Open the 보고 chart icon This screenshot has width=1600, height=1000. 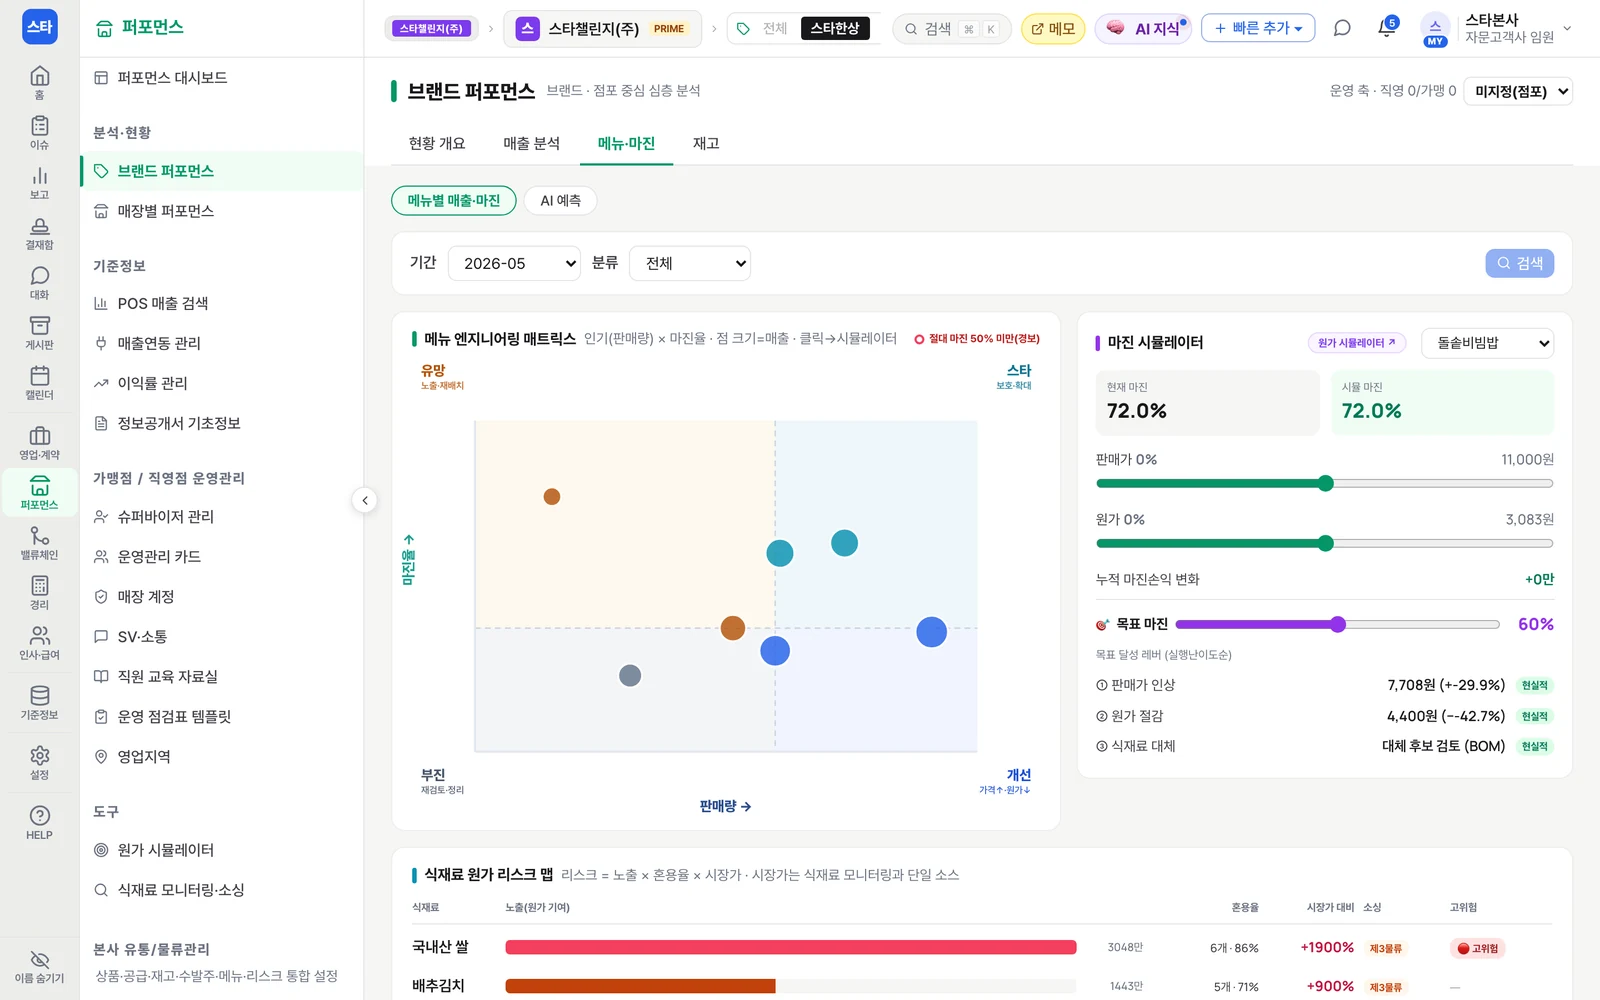pyautogui.click(x=39, y=182)
